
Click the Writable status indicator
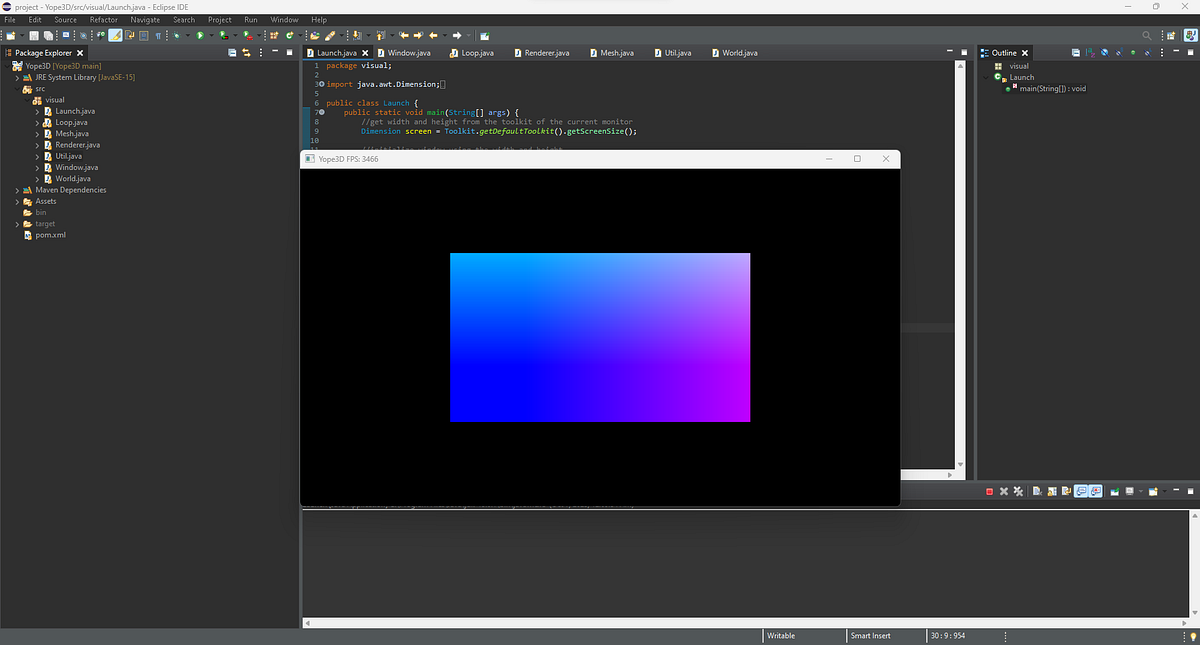click(x=779, y=635)
